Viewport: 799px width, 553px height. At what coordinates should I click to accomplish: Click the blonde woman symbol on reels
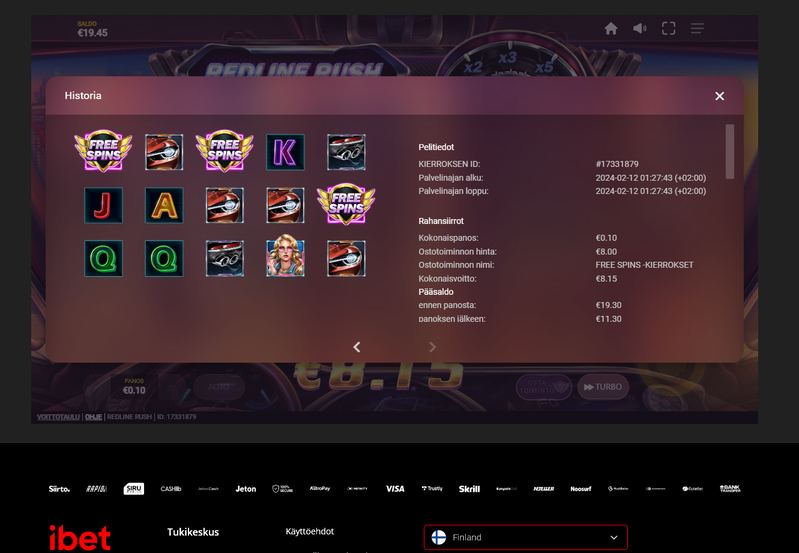click(x=285, y=257)
